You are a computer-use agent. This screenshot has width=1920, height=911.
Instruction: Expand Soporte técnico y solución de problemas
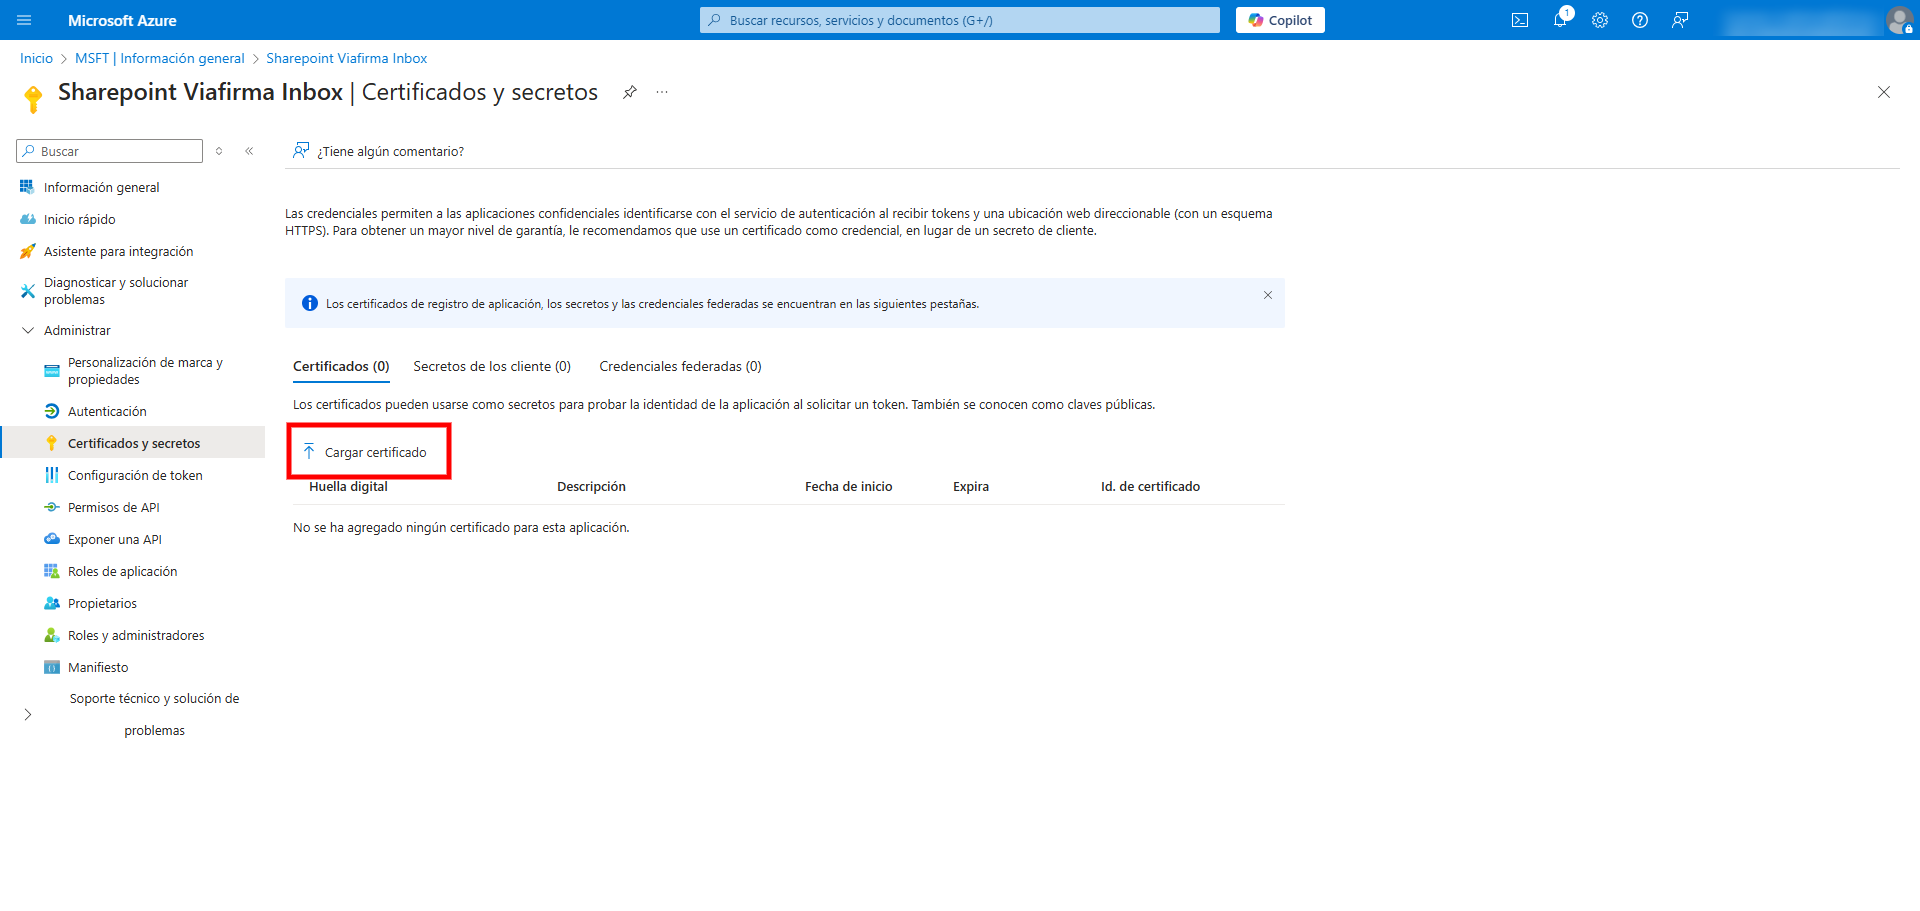tap(28, 714)
